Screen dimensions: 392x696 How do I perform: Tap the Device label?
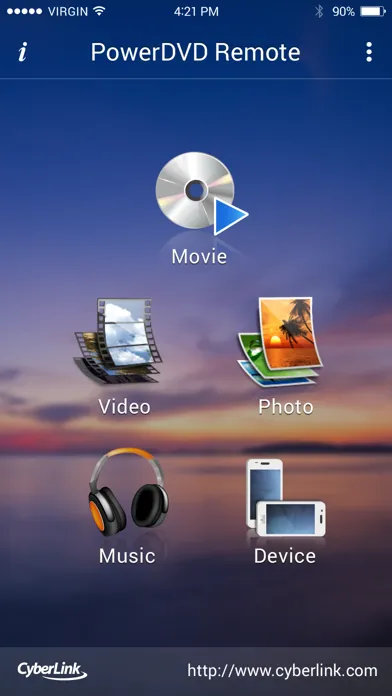pos(285,556)
